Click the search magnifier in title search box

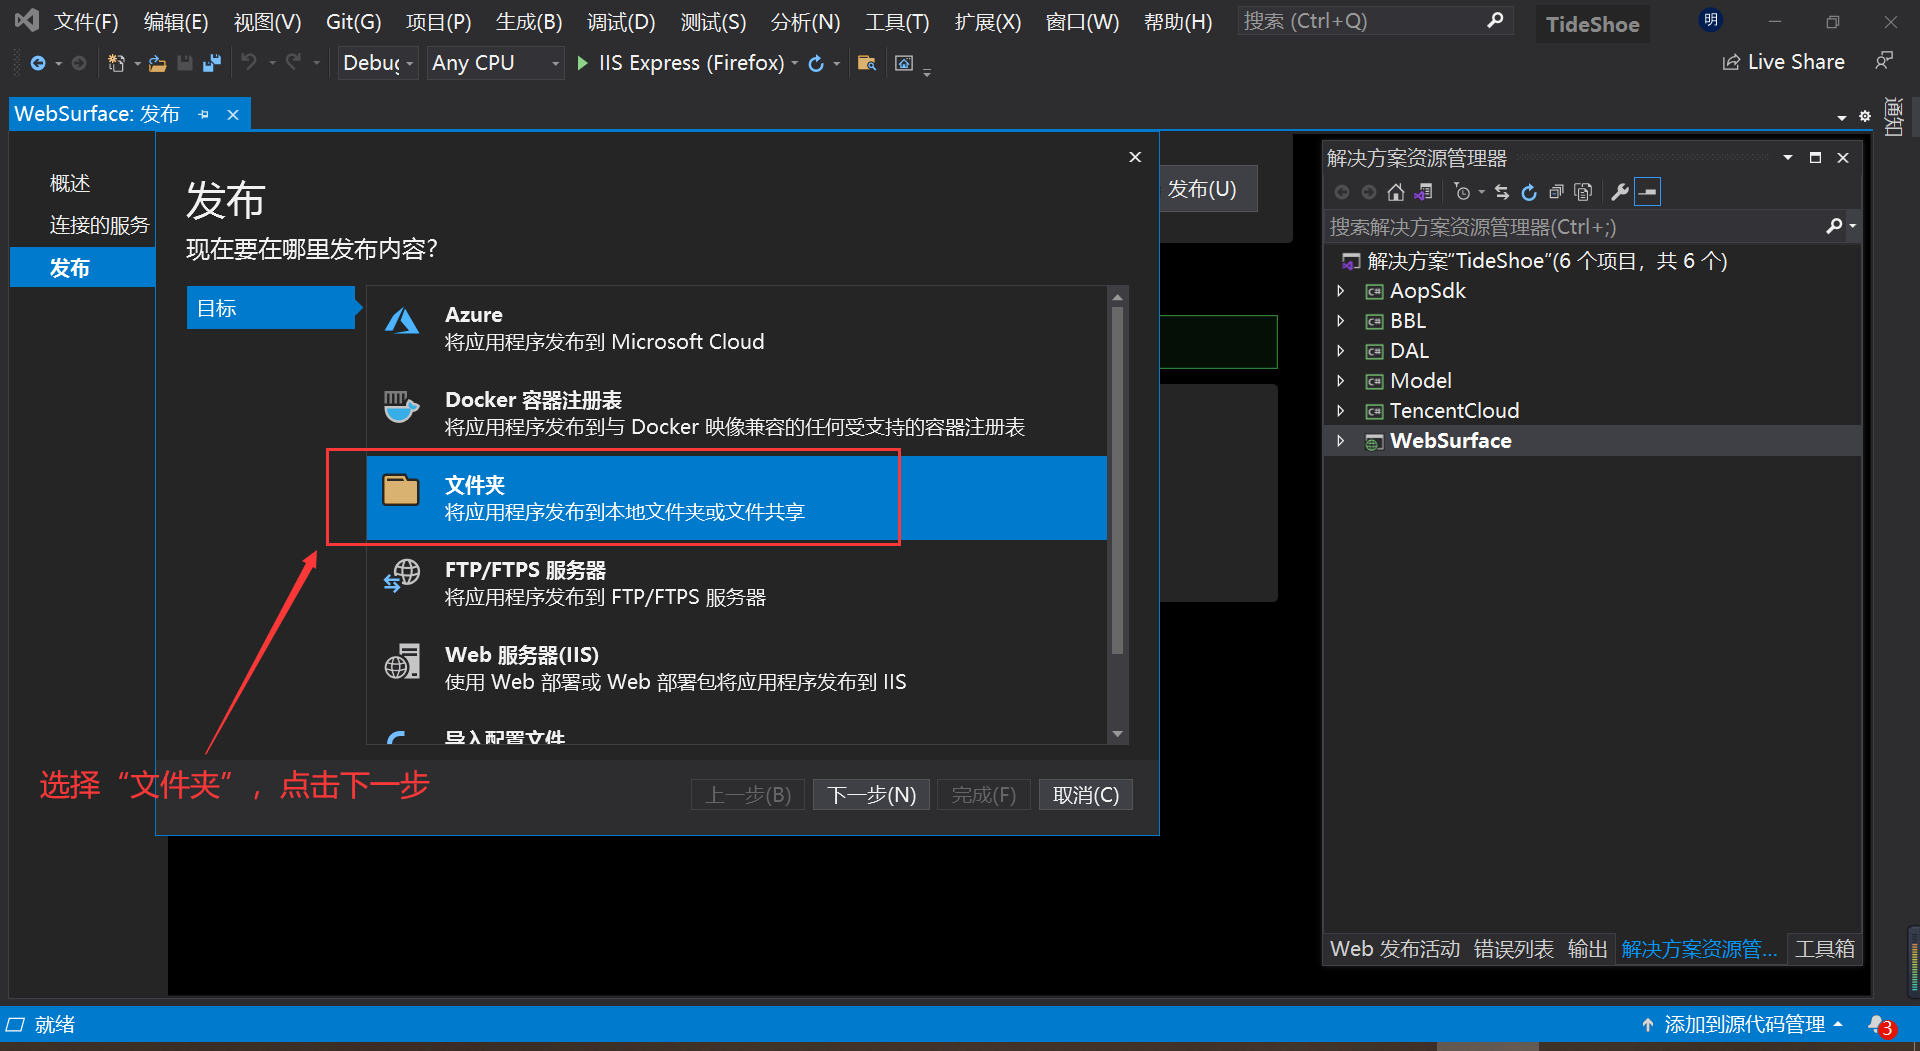click(x=1495, y=20)
